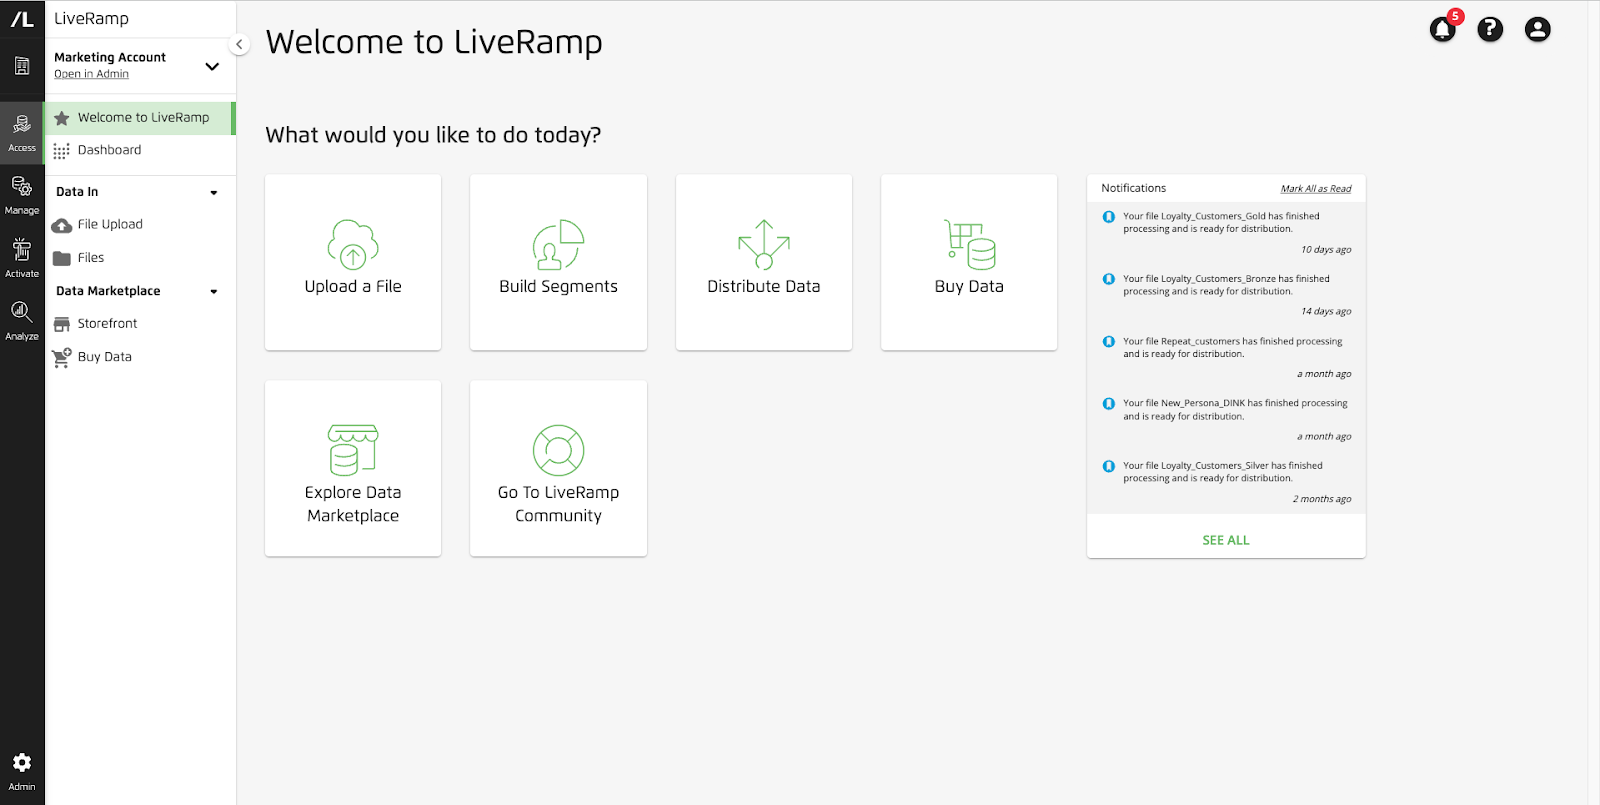Open the notifications bell icon
The width and height of the screenshot is (1600, 805).
coord(1443,29)
